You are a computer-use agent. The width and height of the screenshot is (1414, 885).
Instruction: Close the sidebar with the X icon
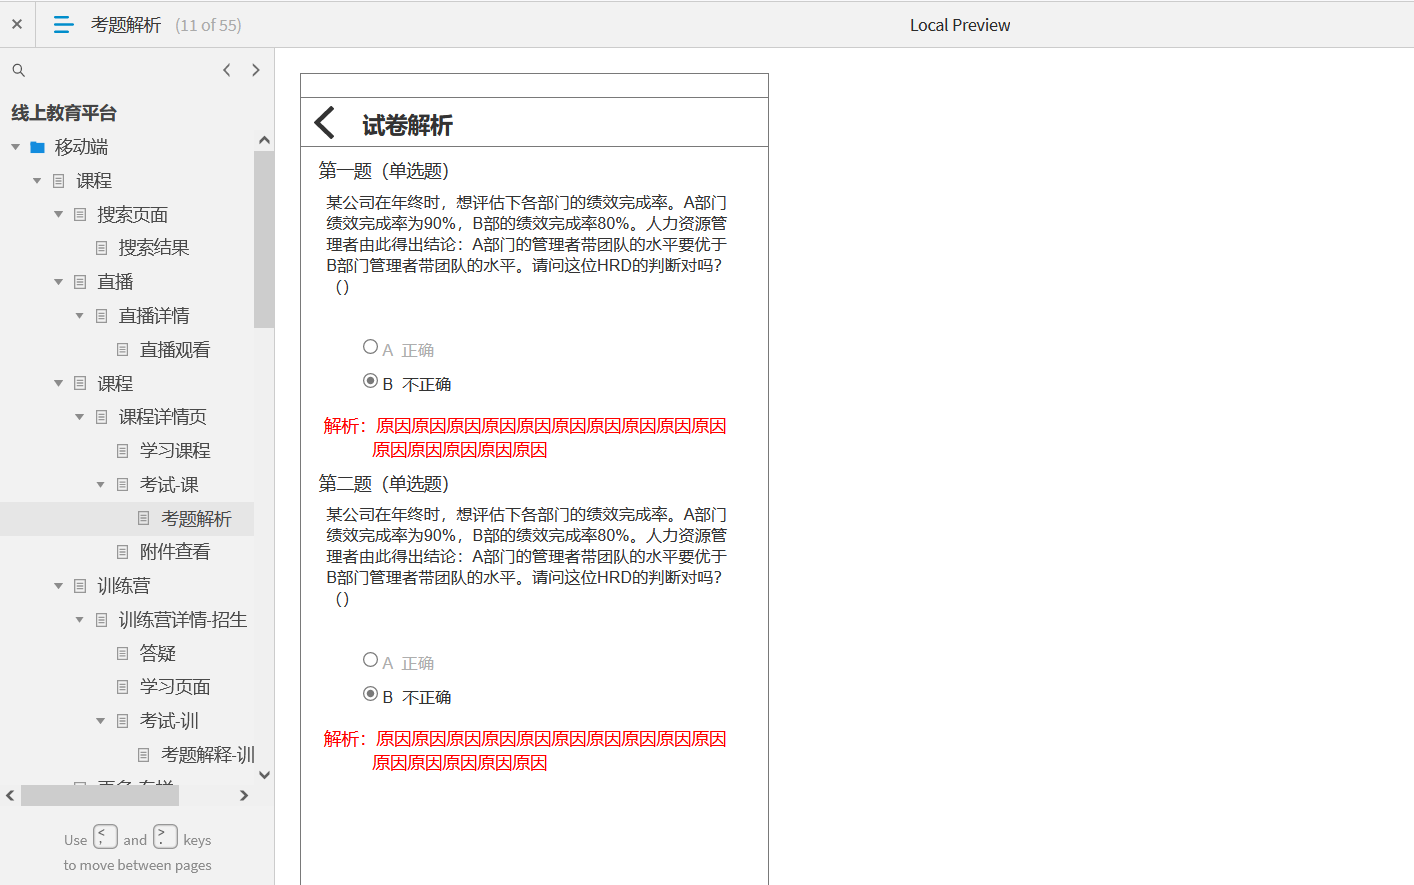tap(17, 24)
